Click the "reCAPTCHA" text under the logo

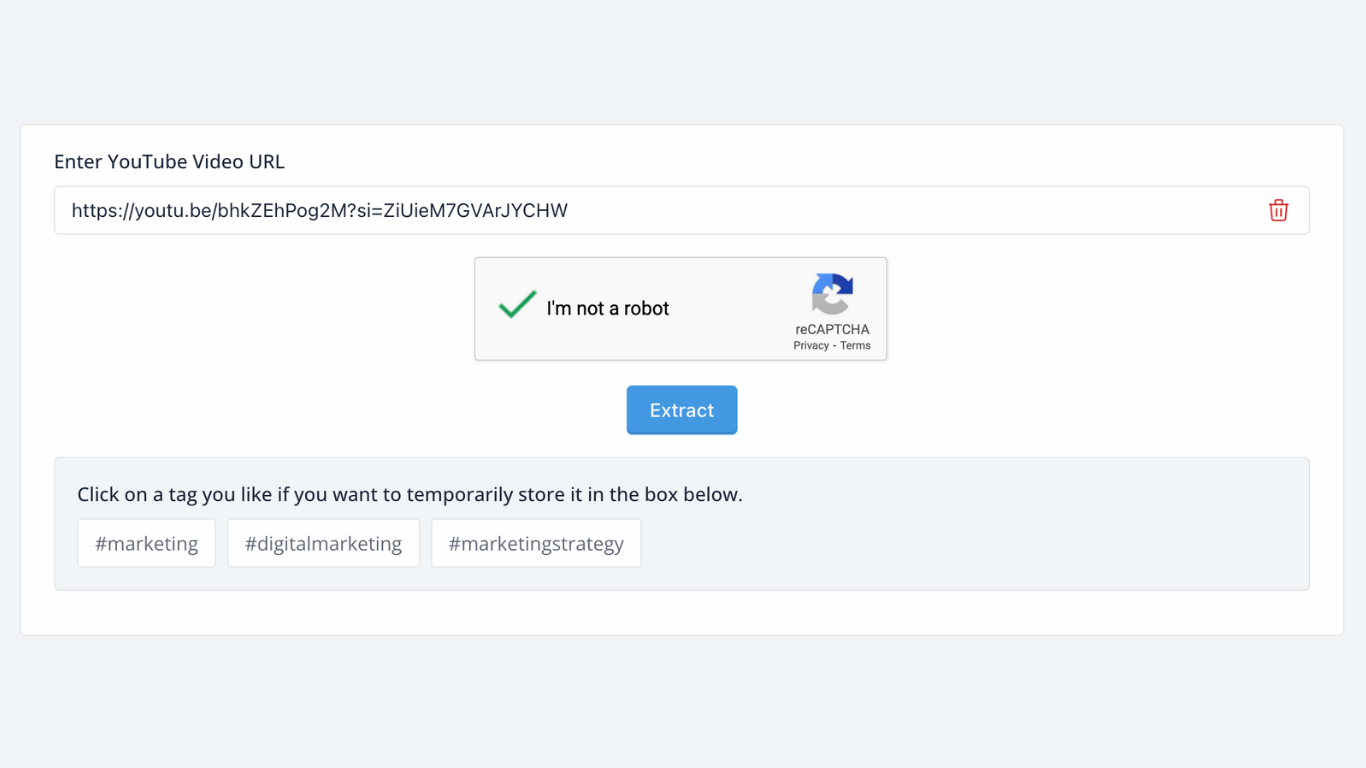point(832,329)
